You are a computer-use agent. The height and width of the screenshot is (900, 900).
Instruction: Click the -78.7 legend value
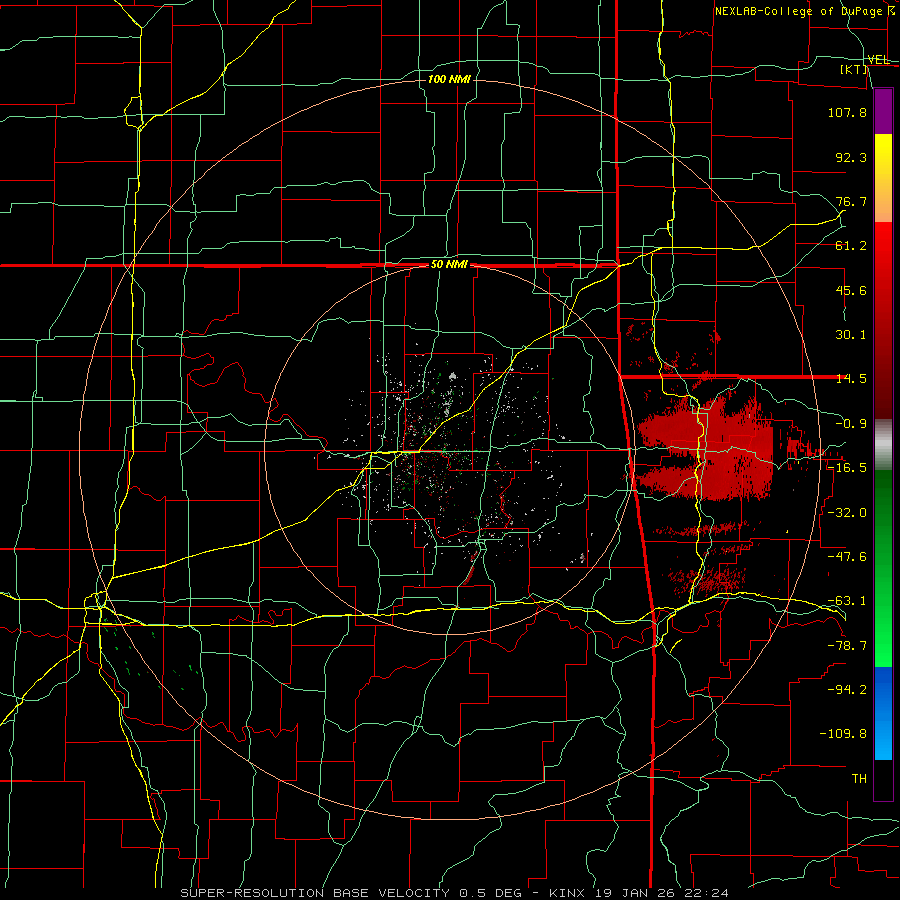(847, 646)
